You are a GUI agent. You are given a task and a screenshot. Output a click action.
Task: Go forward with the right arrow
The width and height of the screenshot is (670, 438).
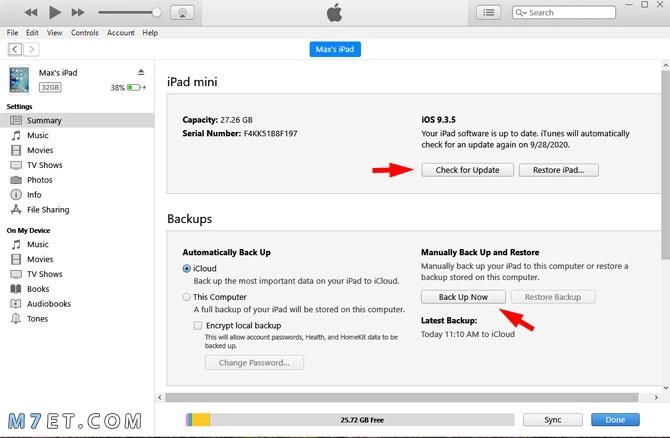click(x=32, y=49)
